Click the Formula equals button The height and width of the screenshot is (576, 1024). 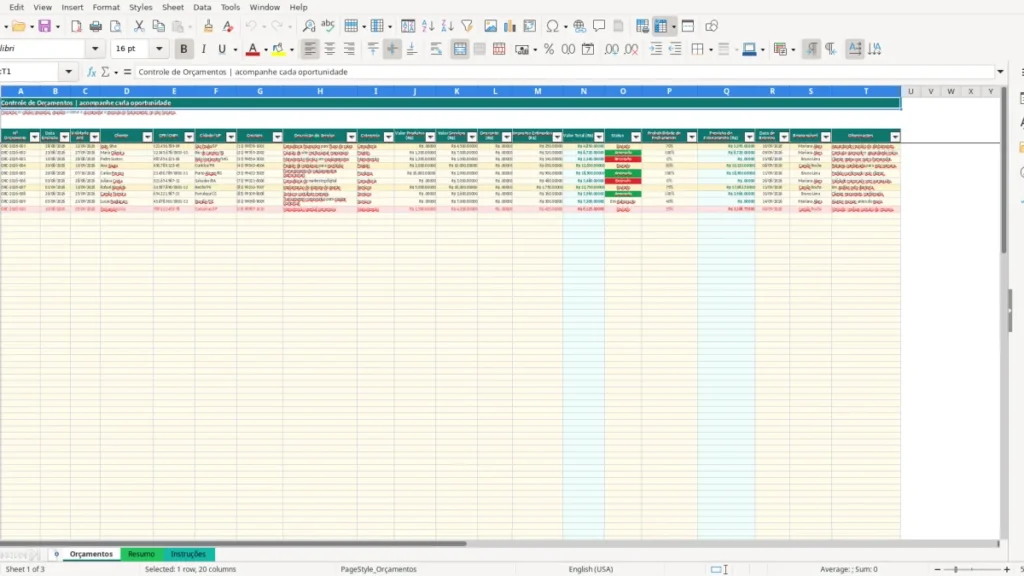pos(127,72)
